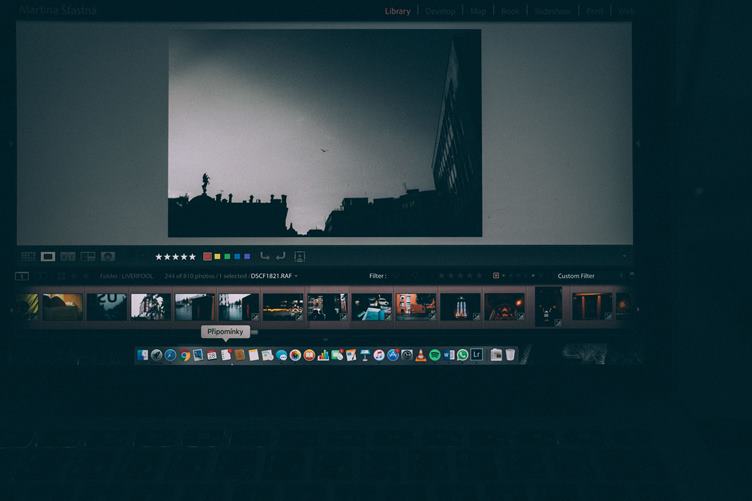Select the yellow light-trails night thumbnail

tap(283, 307)
